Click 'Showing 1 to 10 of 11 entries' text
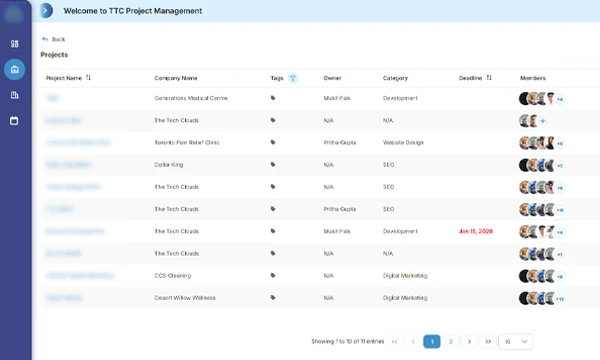 click(347, 341)
